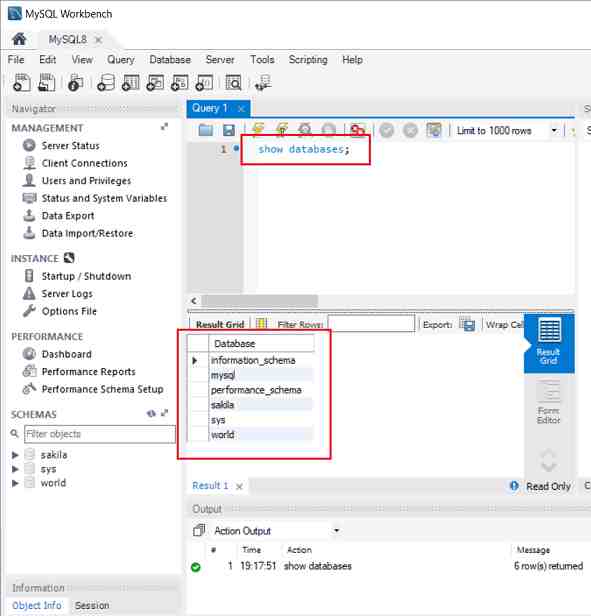
Task: Open a script file in query editor
Action: [x=206, y=130]
